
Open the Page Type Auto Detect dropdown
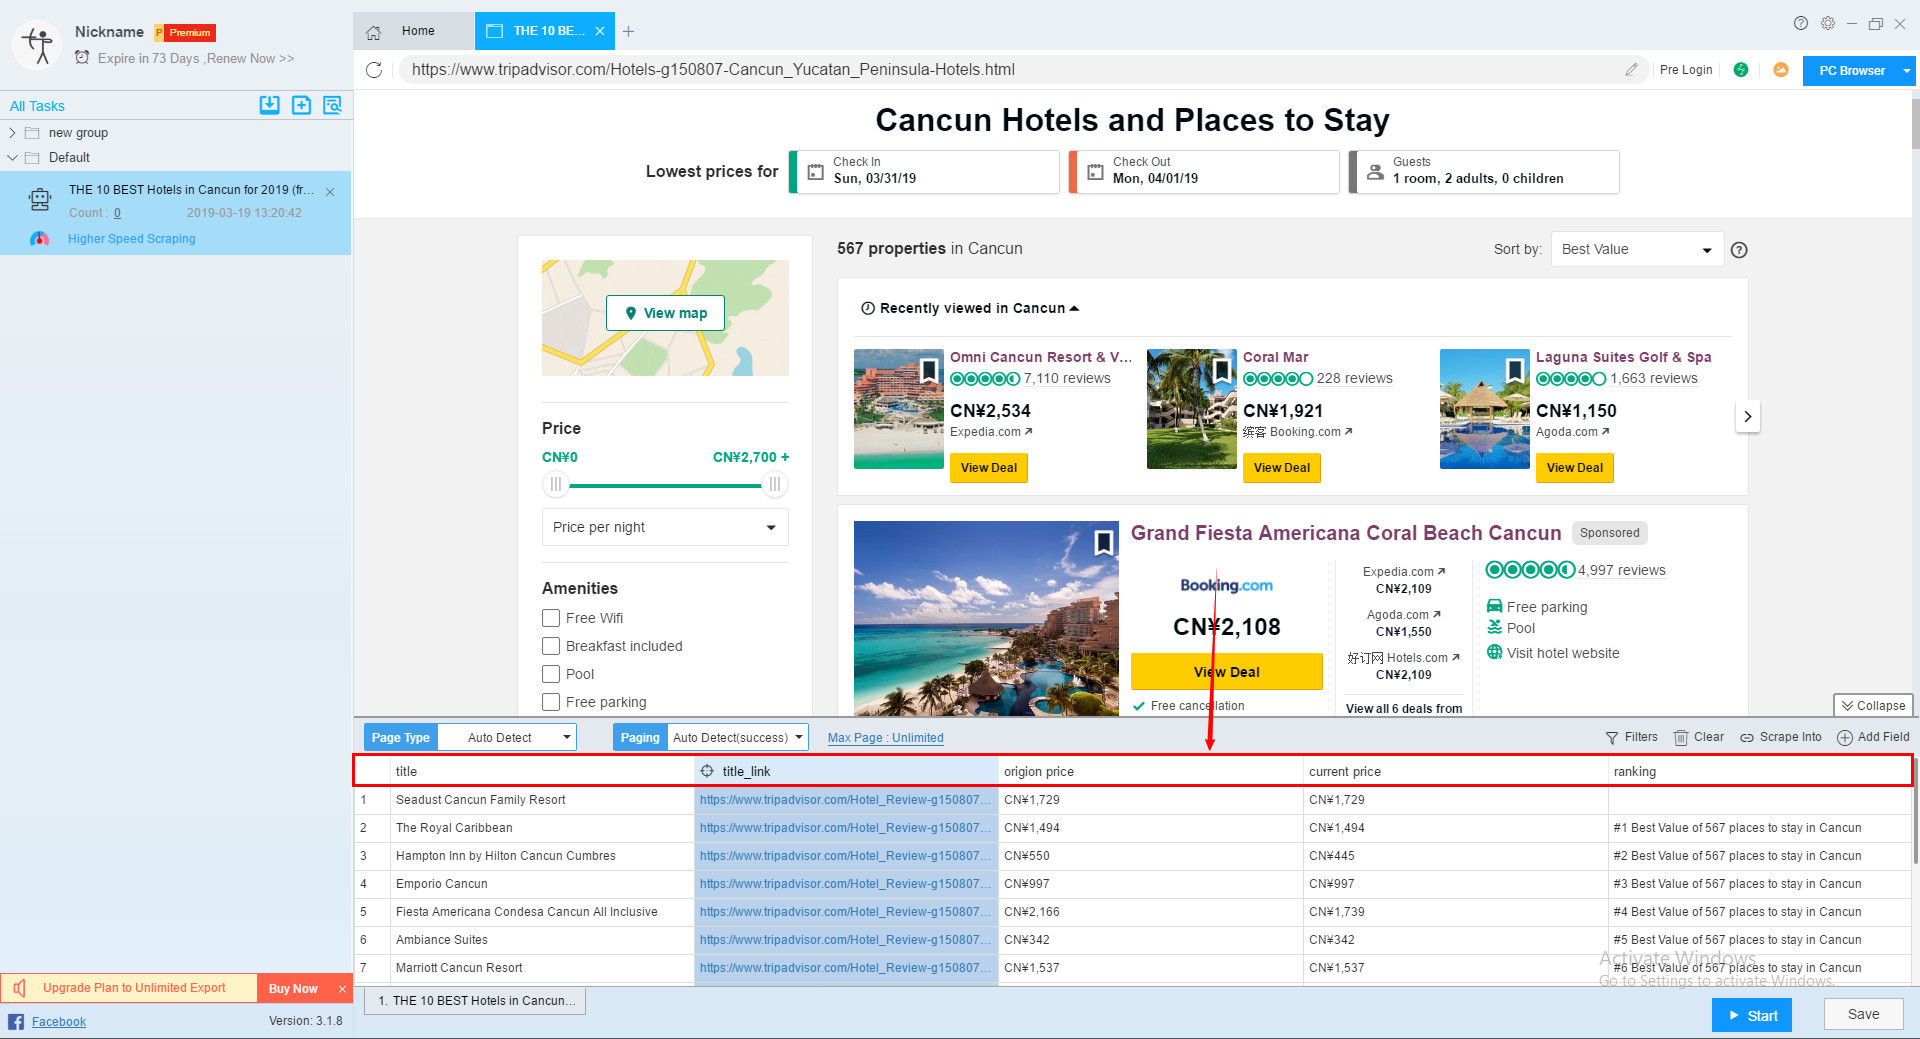(507, 738)
